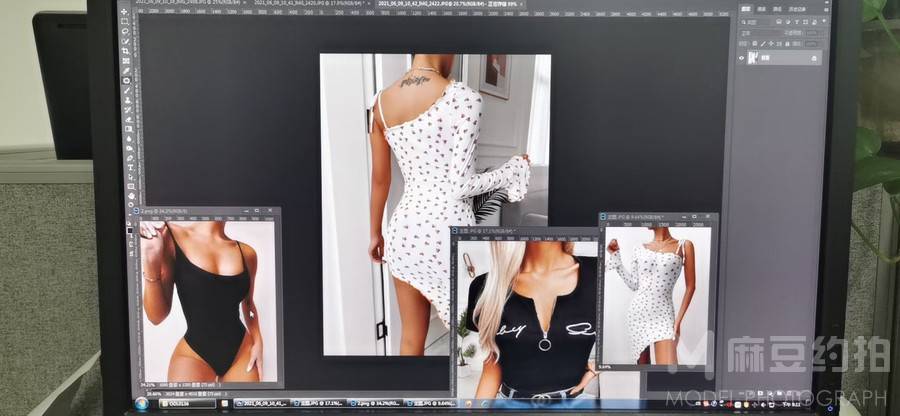Switch to the Paths panel tab
The image size is (900, 416).
[x=777, y=9]
